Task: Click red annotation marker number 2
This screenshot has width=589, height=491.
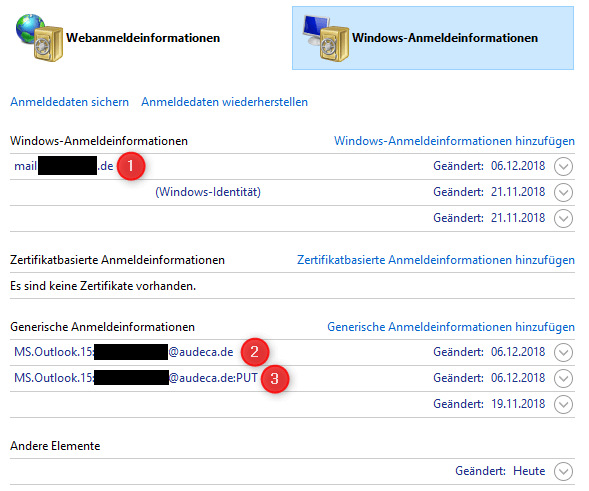Action: [255, 352]
